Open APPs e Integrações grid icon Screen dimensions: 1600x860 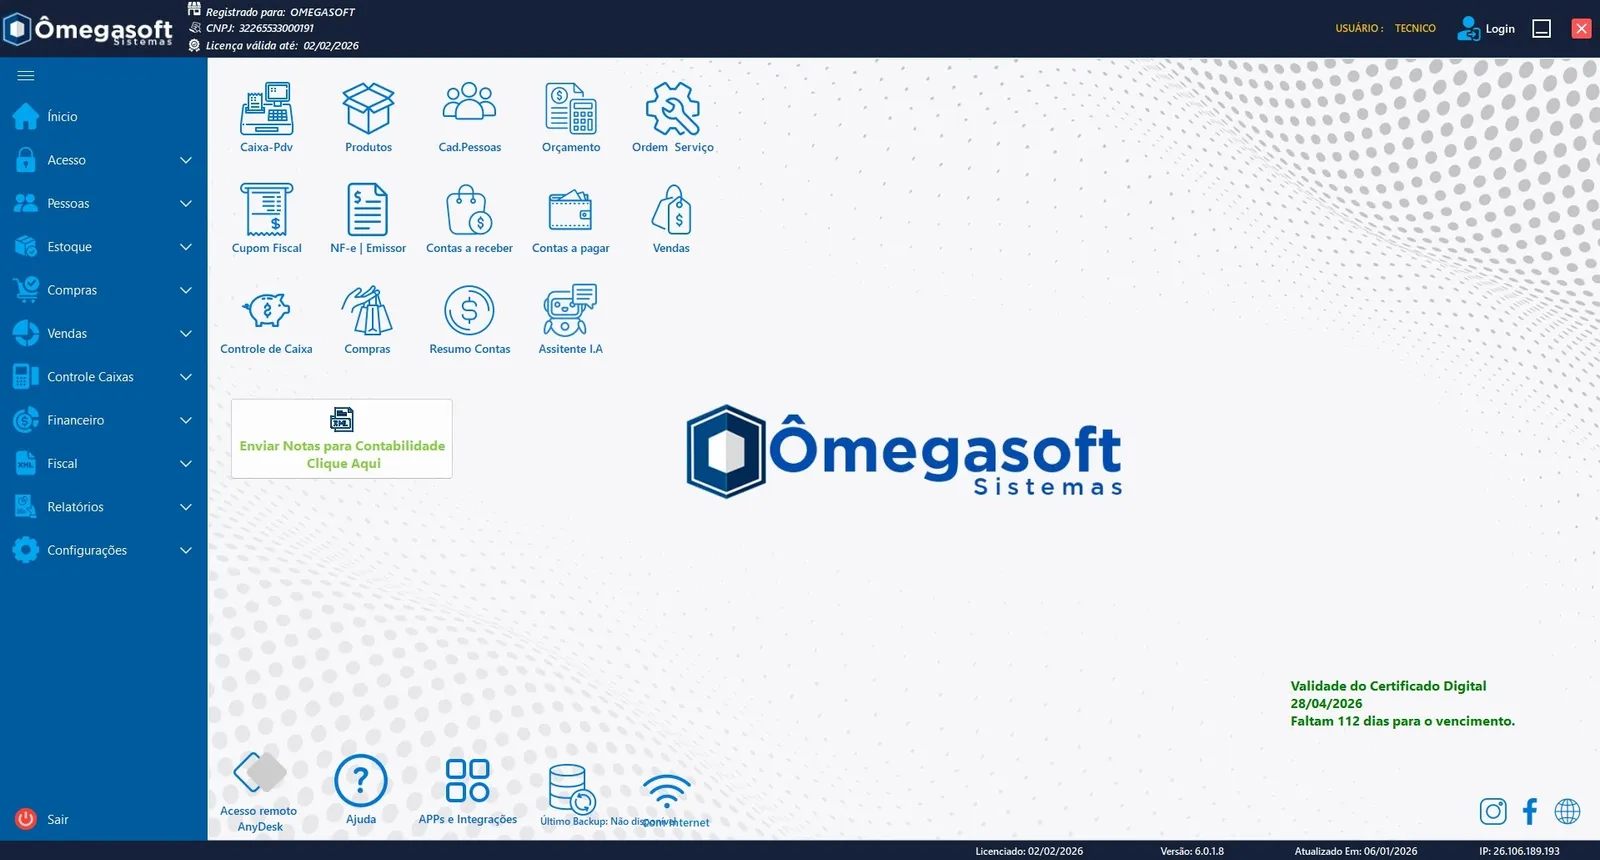[x=467, y=780]
